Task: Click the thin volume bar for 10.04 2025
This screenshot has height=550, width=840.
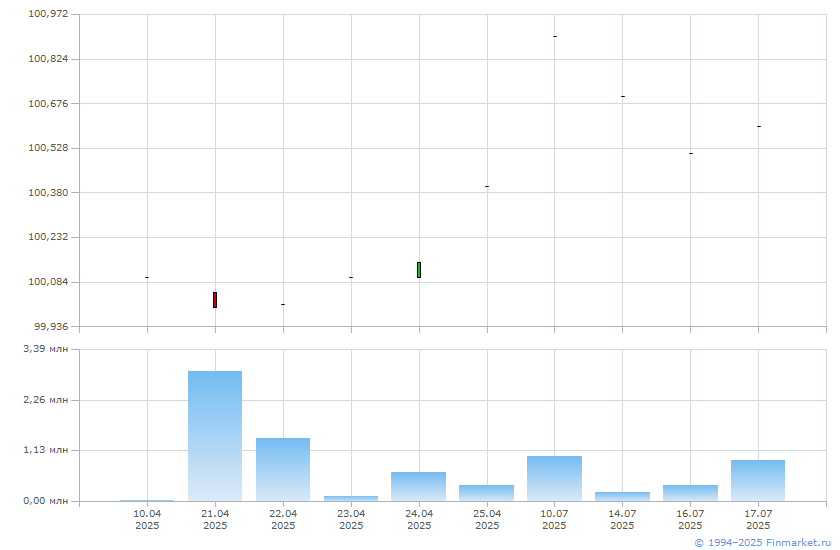Action: point(147,501)
